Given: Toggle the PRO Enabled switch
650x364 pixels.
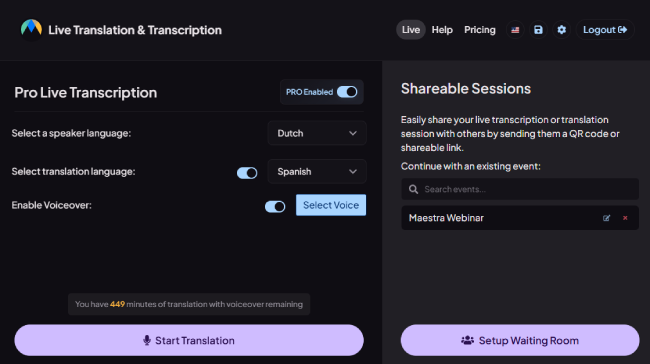Looking at the screenshot, I should [x=347, y=92].
